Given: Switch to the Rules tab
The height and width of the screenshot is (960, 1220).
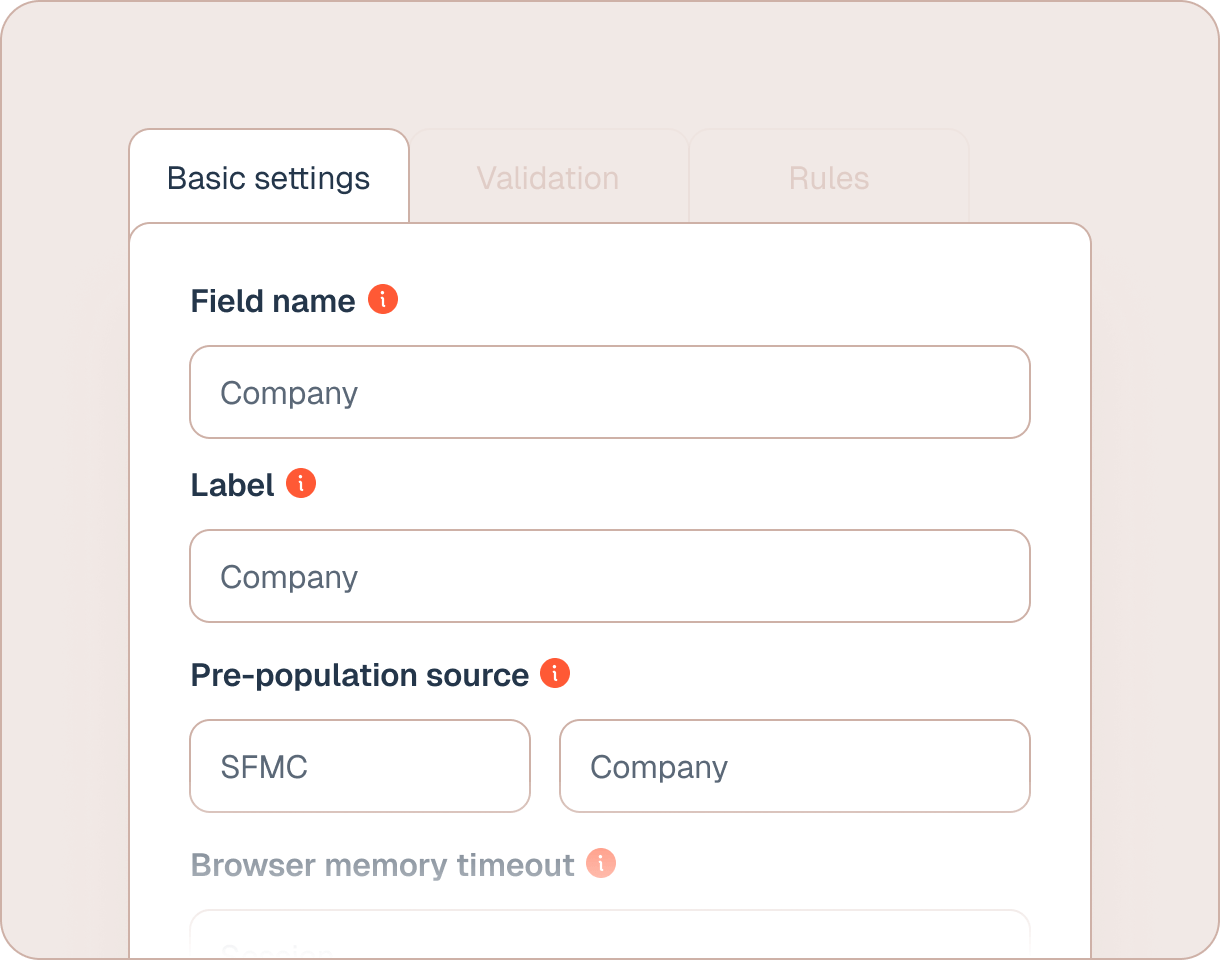Looking at the screenshot, I should (x=828, y=177).
